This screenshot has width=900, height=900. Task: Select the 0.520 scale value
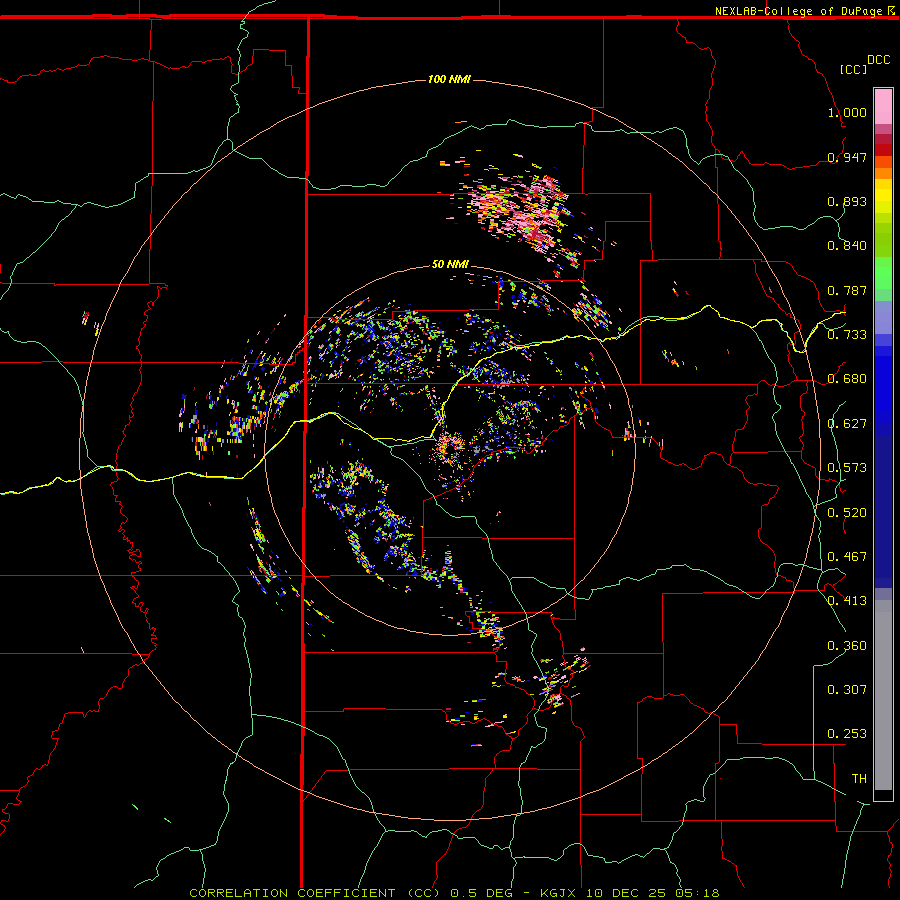tap(847, 513)
